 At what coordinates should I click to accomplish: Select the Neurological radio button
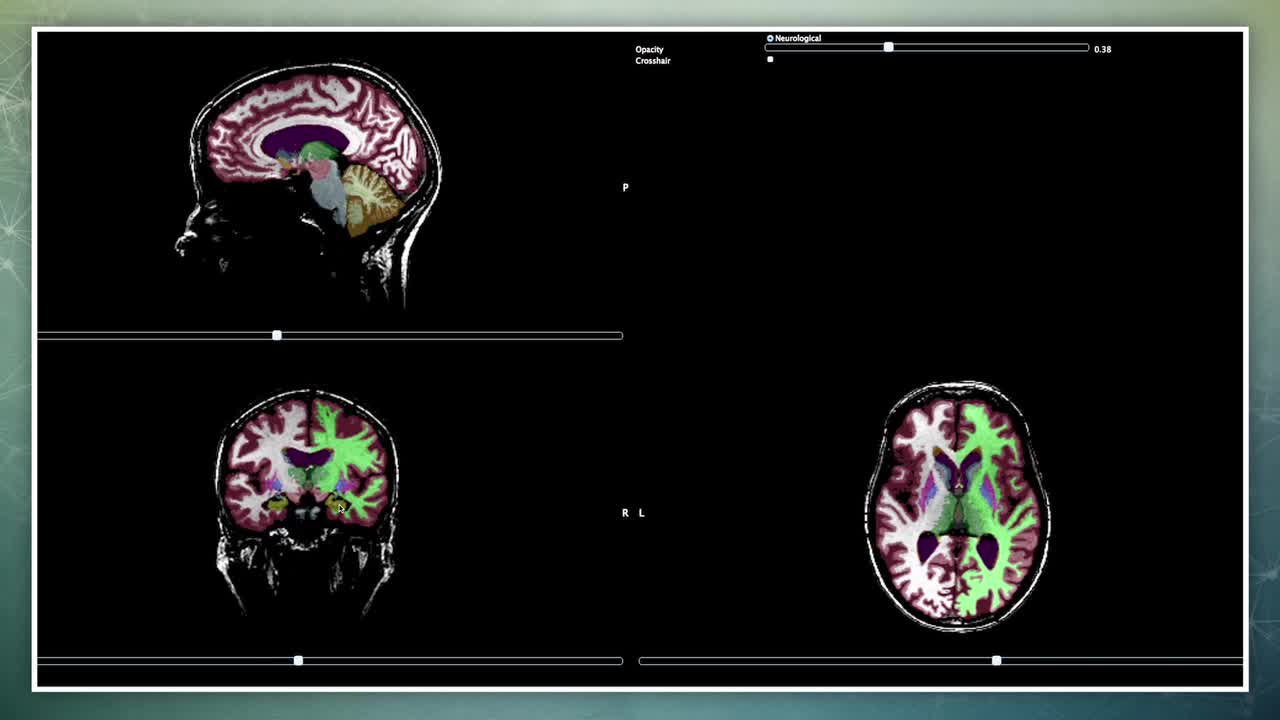click(x=770, y=38)
